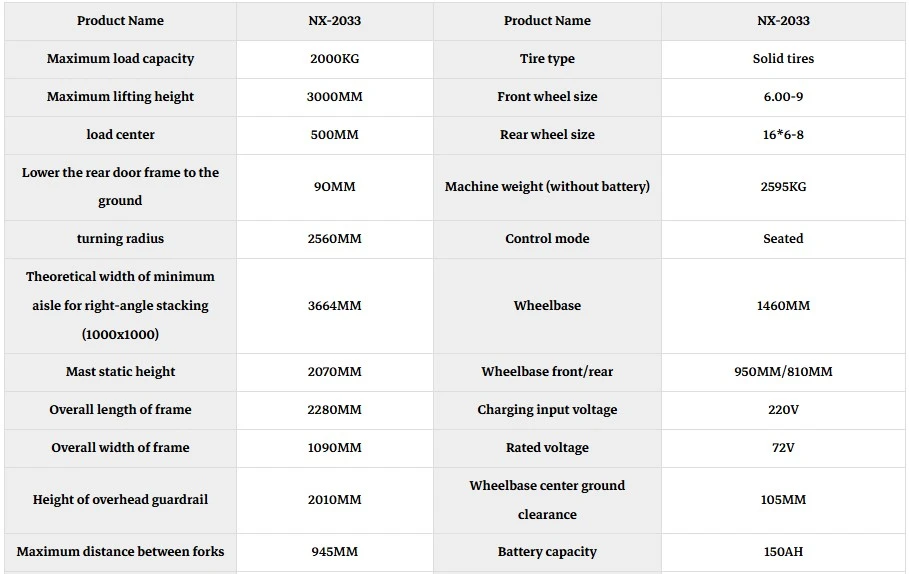Select the 16*6-8 rear wheel value

click(783, 135)
